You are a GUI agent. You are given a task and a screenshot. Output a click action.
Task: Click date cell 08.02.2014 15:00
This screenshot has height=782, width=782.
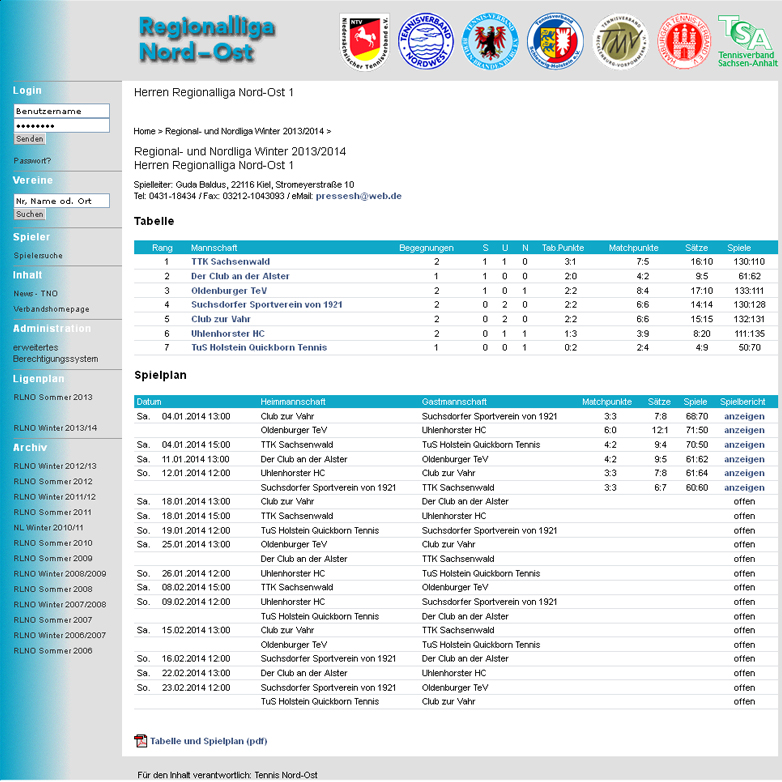[196, 587]
